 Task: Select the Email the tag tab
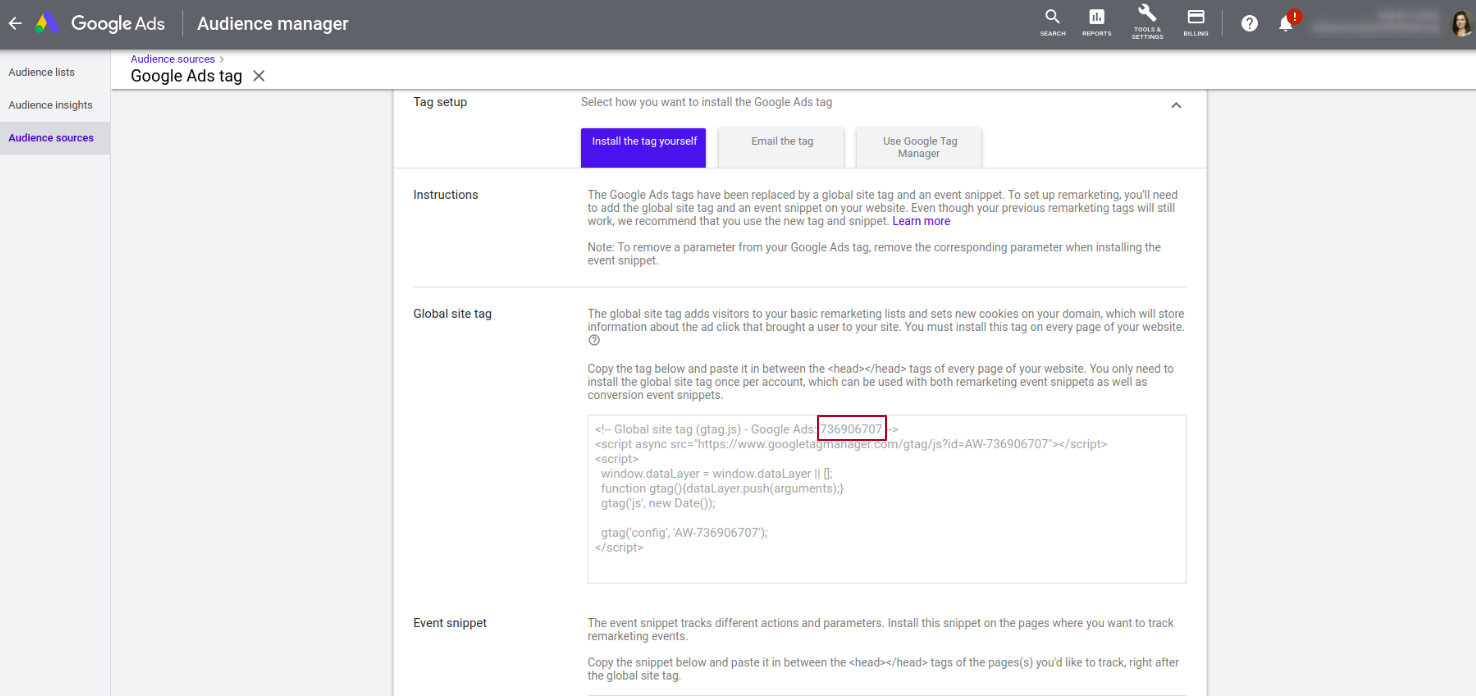pos(782,147)
